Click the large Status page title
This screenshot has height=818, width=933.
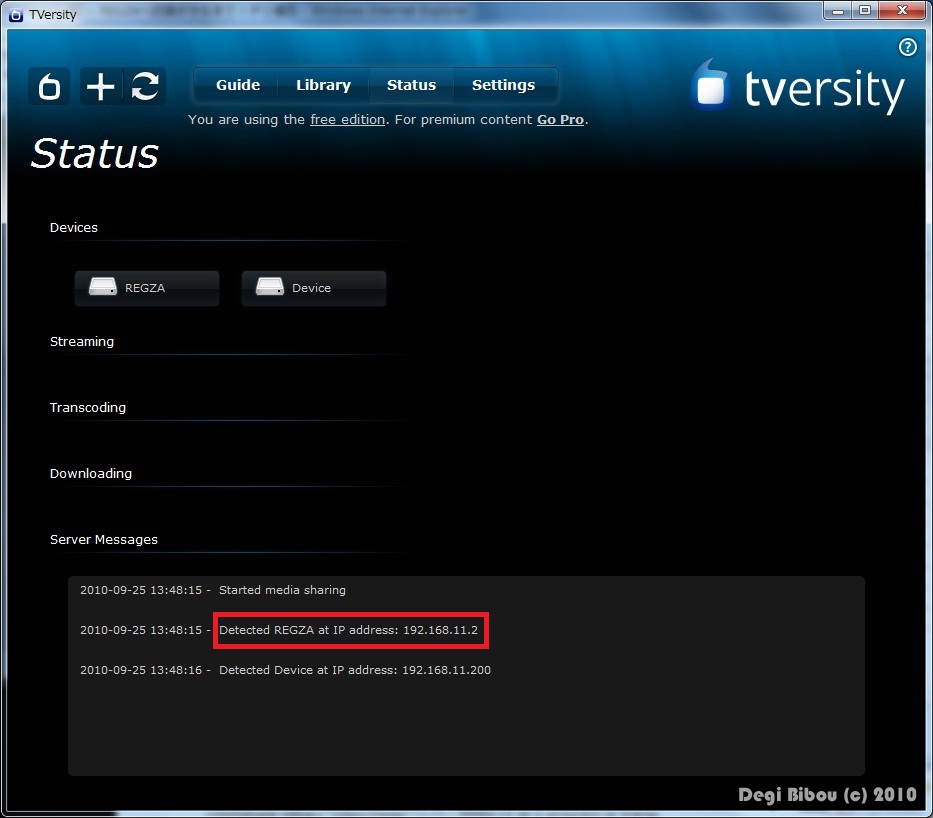pyautogui.click(x=95, y=153)
